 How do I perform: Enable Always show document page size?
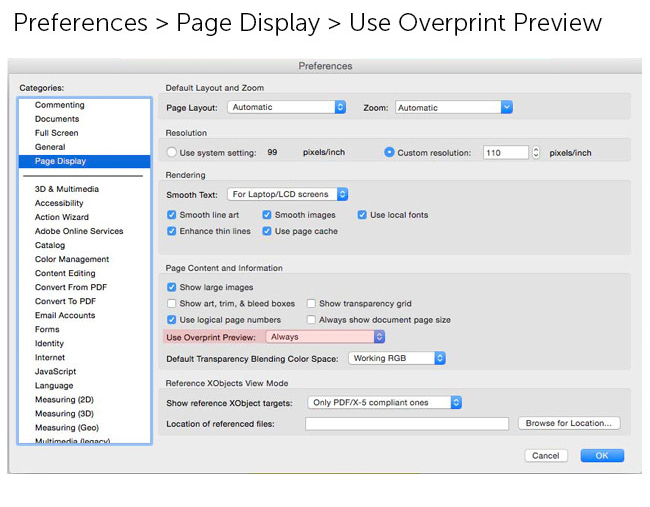click(311, 320)
